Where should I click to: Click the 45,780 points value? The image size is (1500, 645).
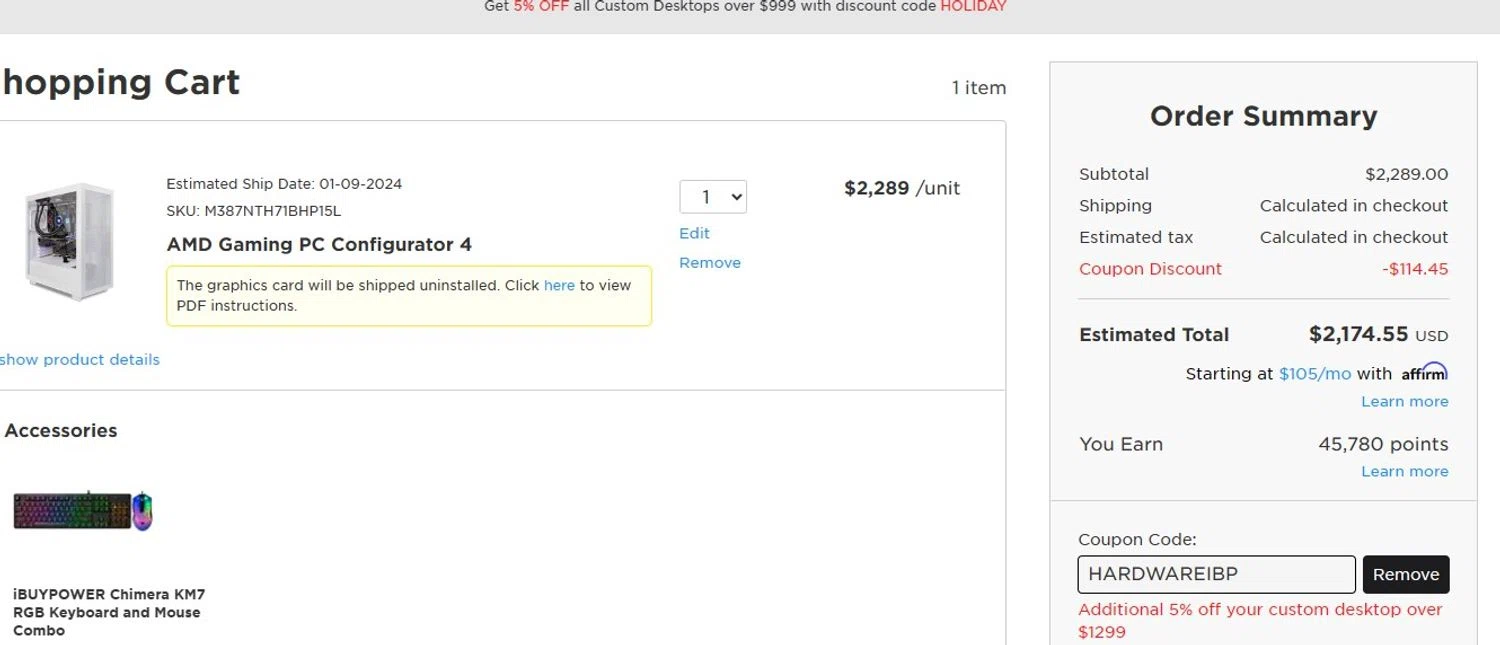point(1383,444)
